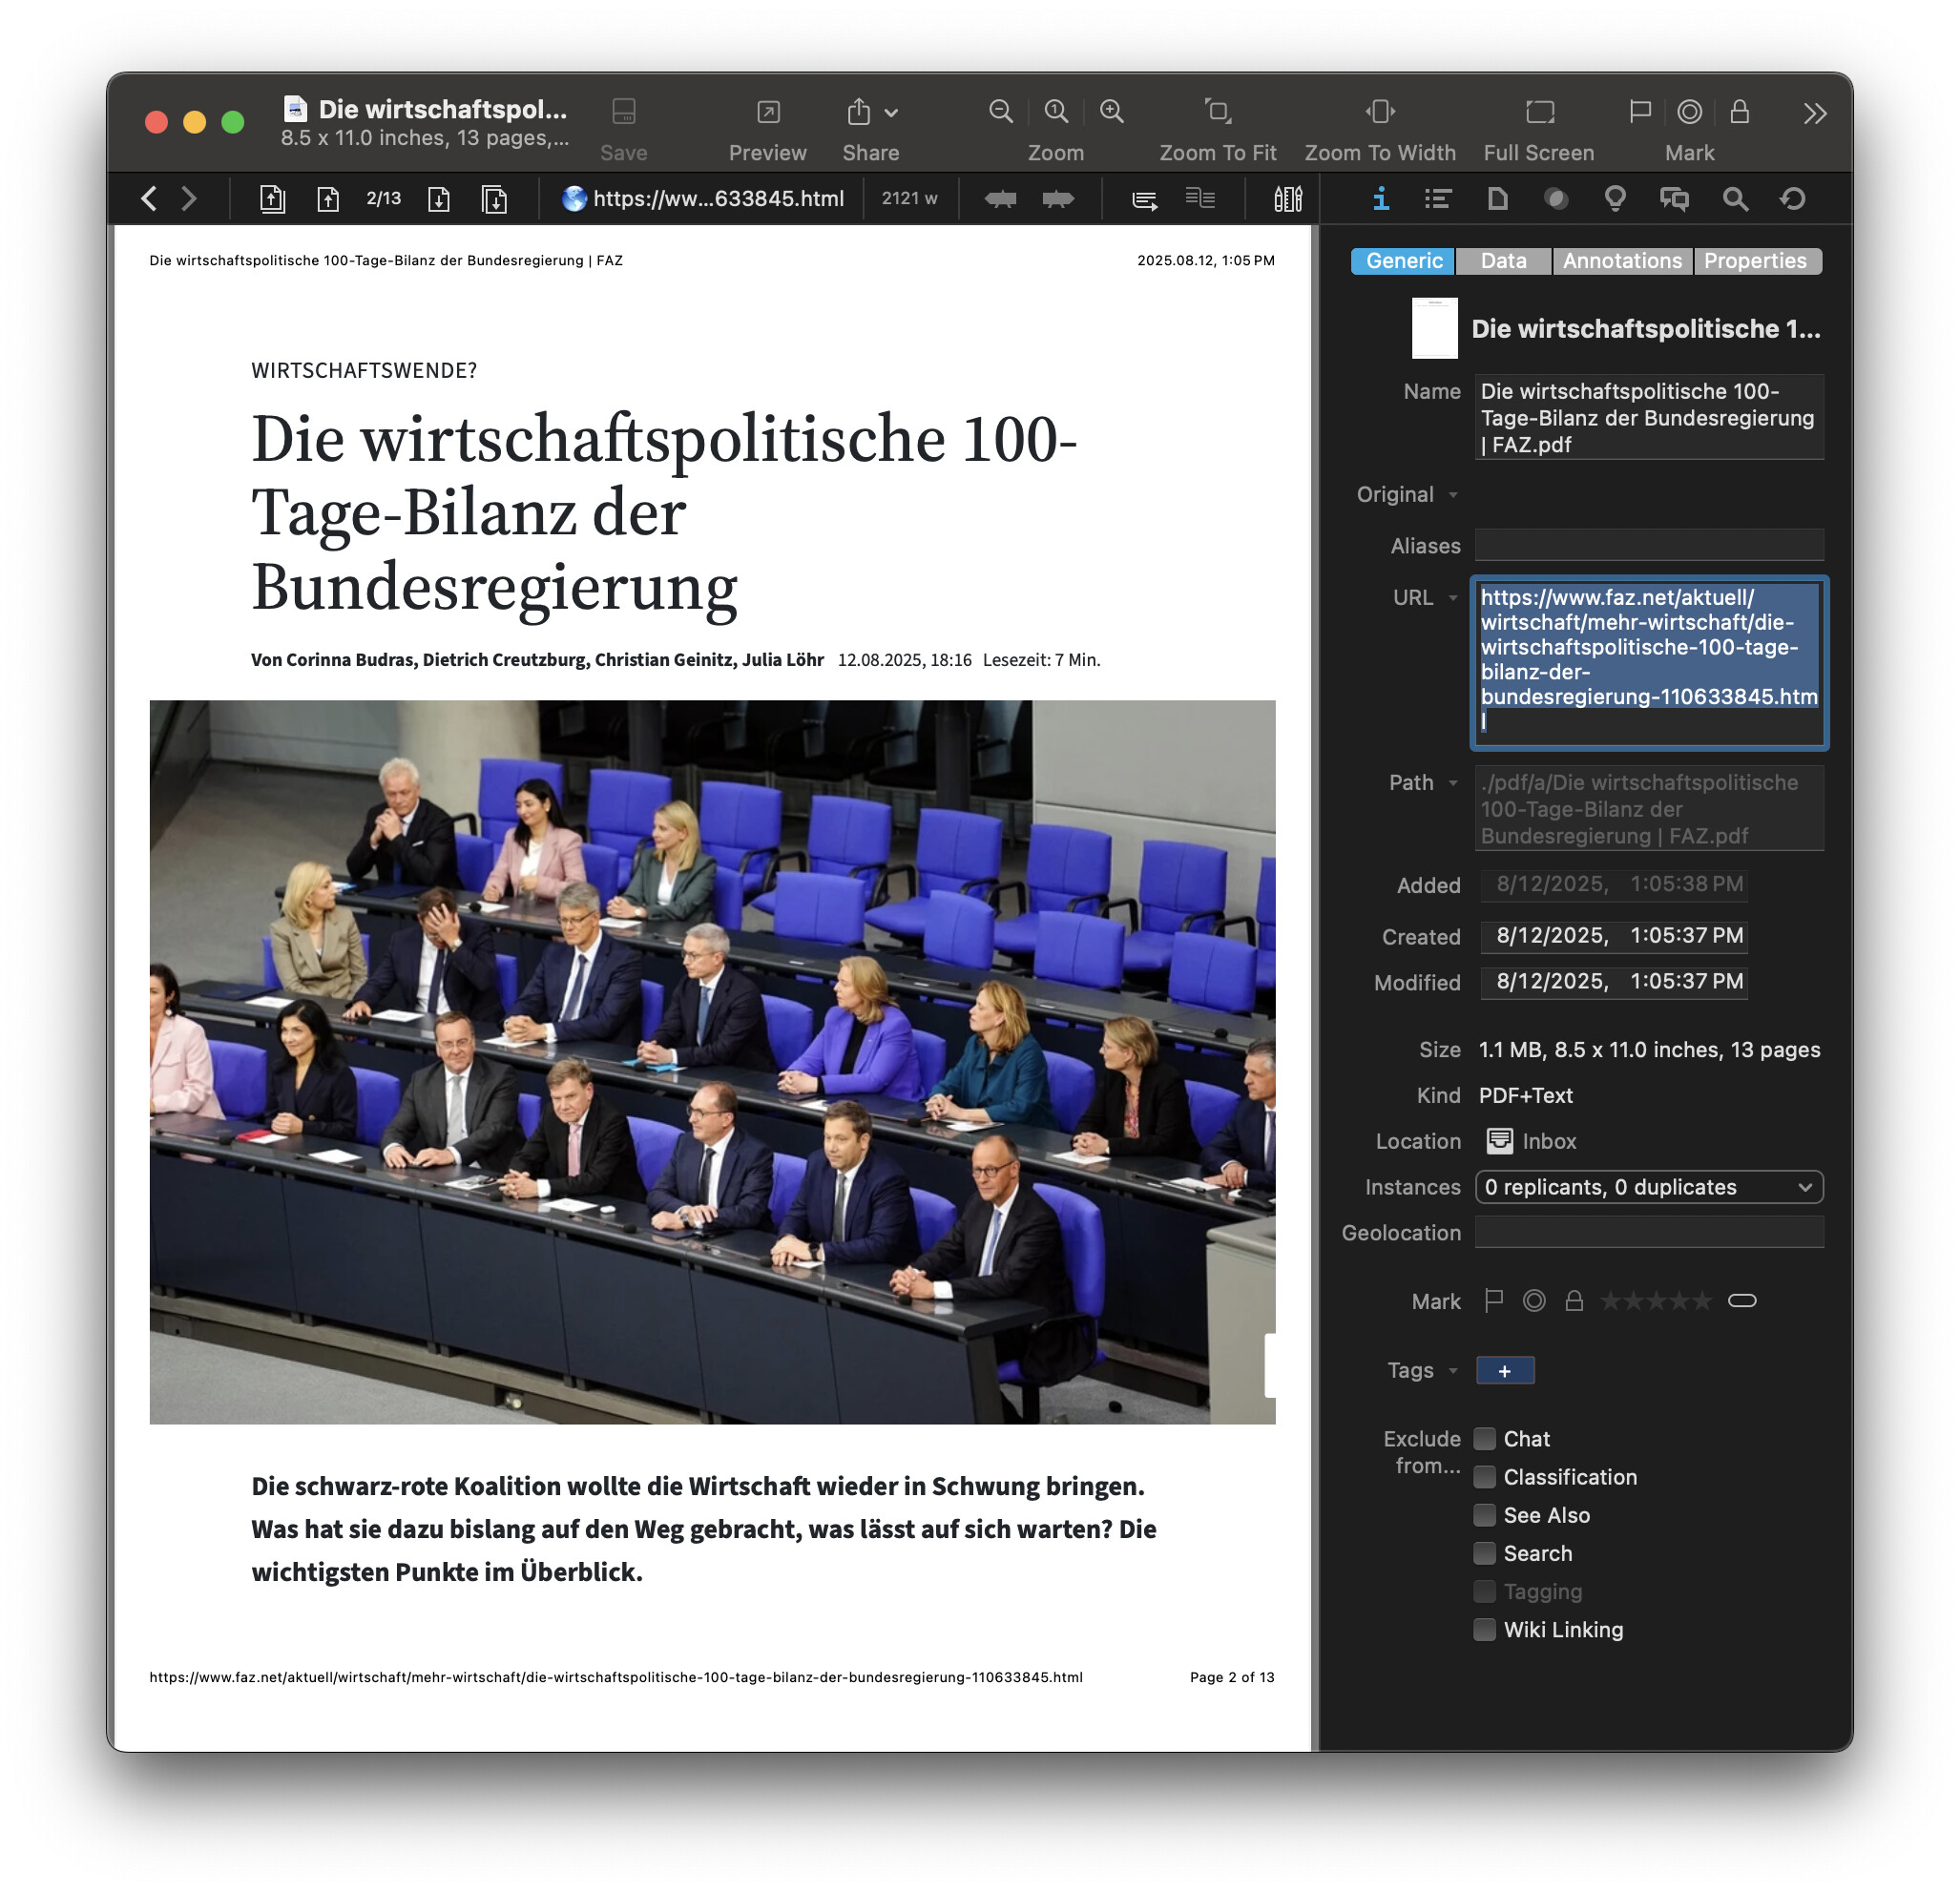The width and height of the screenshot is (1960, 1893).
Task: Set a star rating in Mark row
Action: click(x=1655, y=1301)
